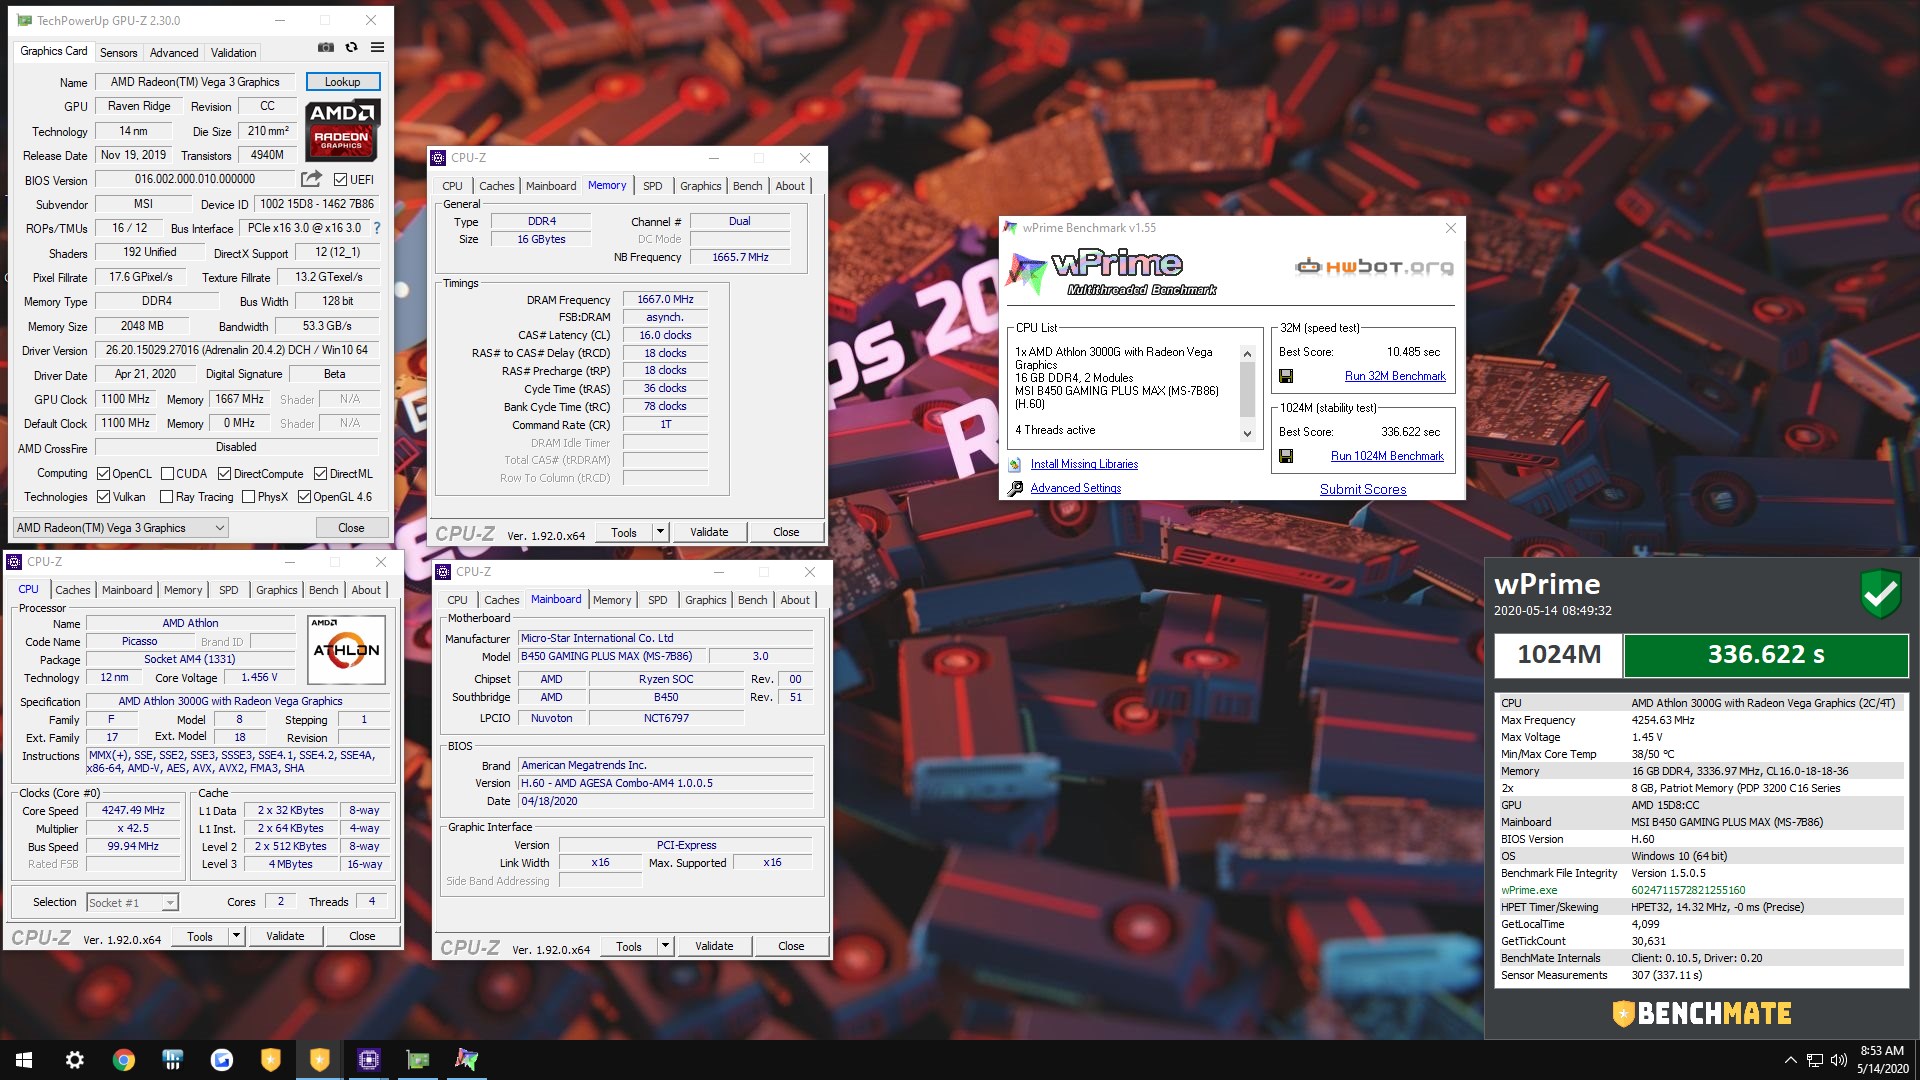Open the CPU-Z taskbar icon
The height and width of the screenshot is (1080, 1920).
click(368, 1060)
